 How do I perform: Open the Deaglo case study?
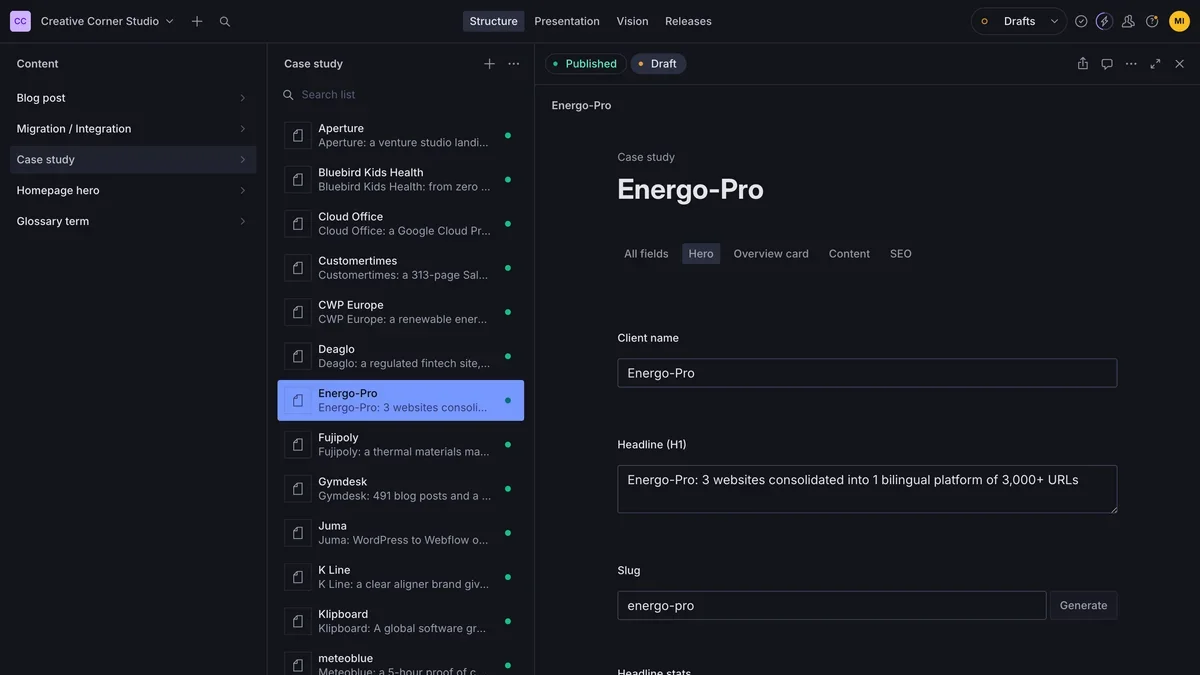(401, 356)
